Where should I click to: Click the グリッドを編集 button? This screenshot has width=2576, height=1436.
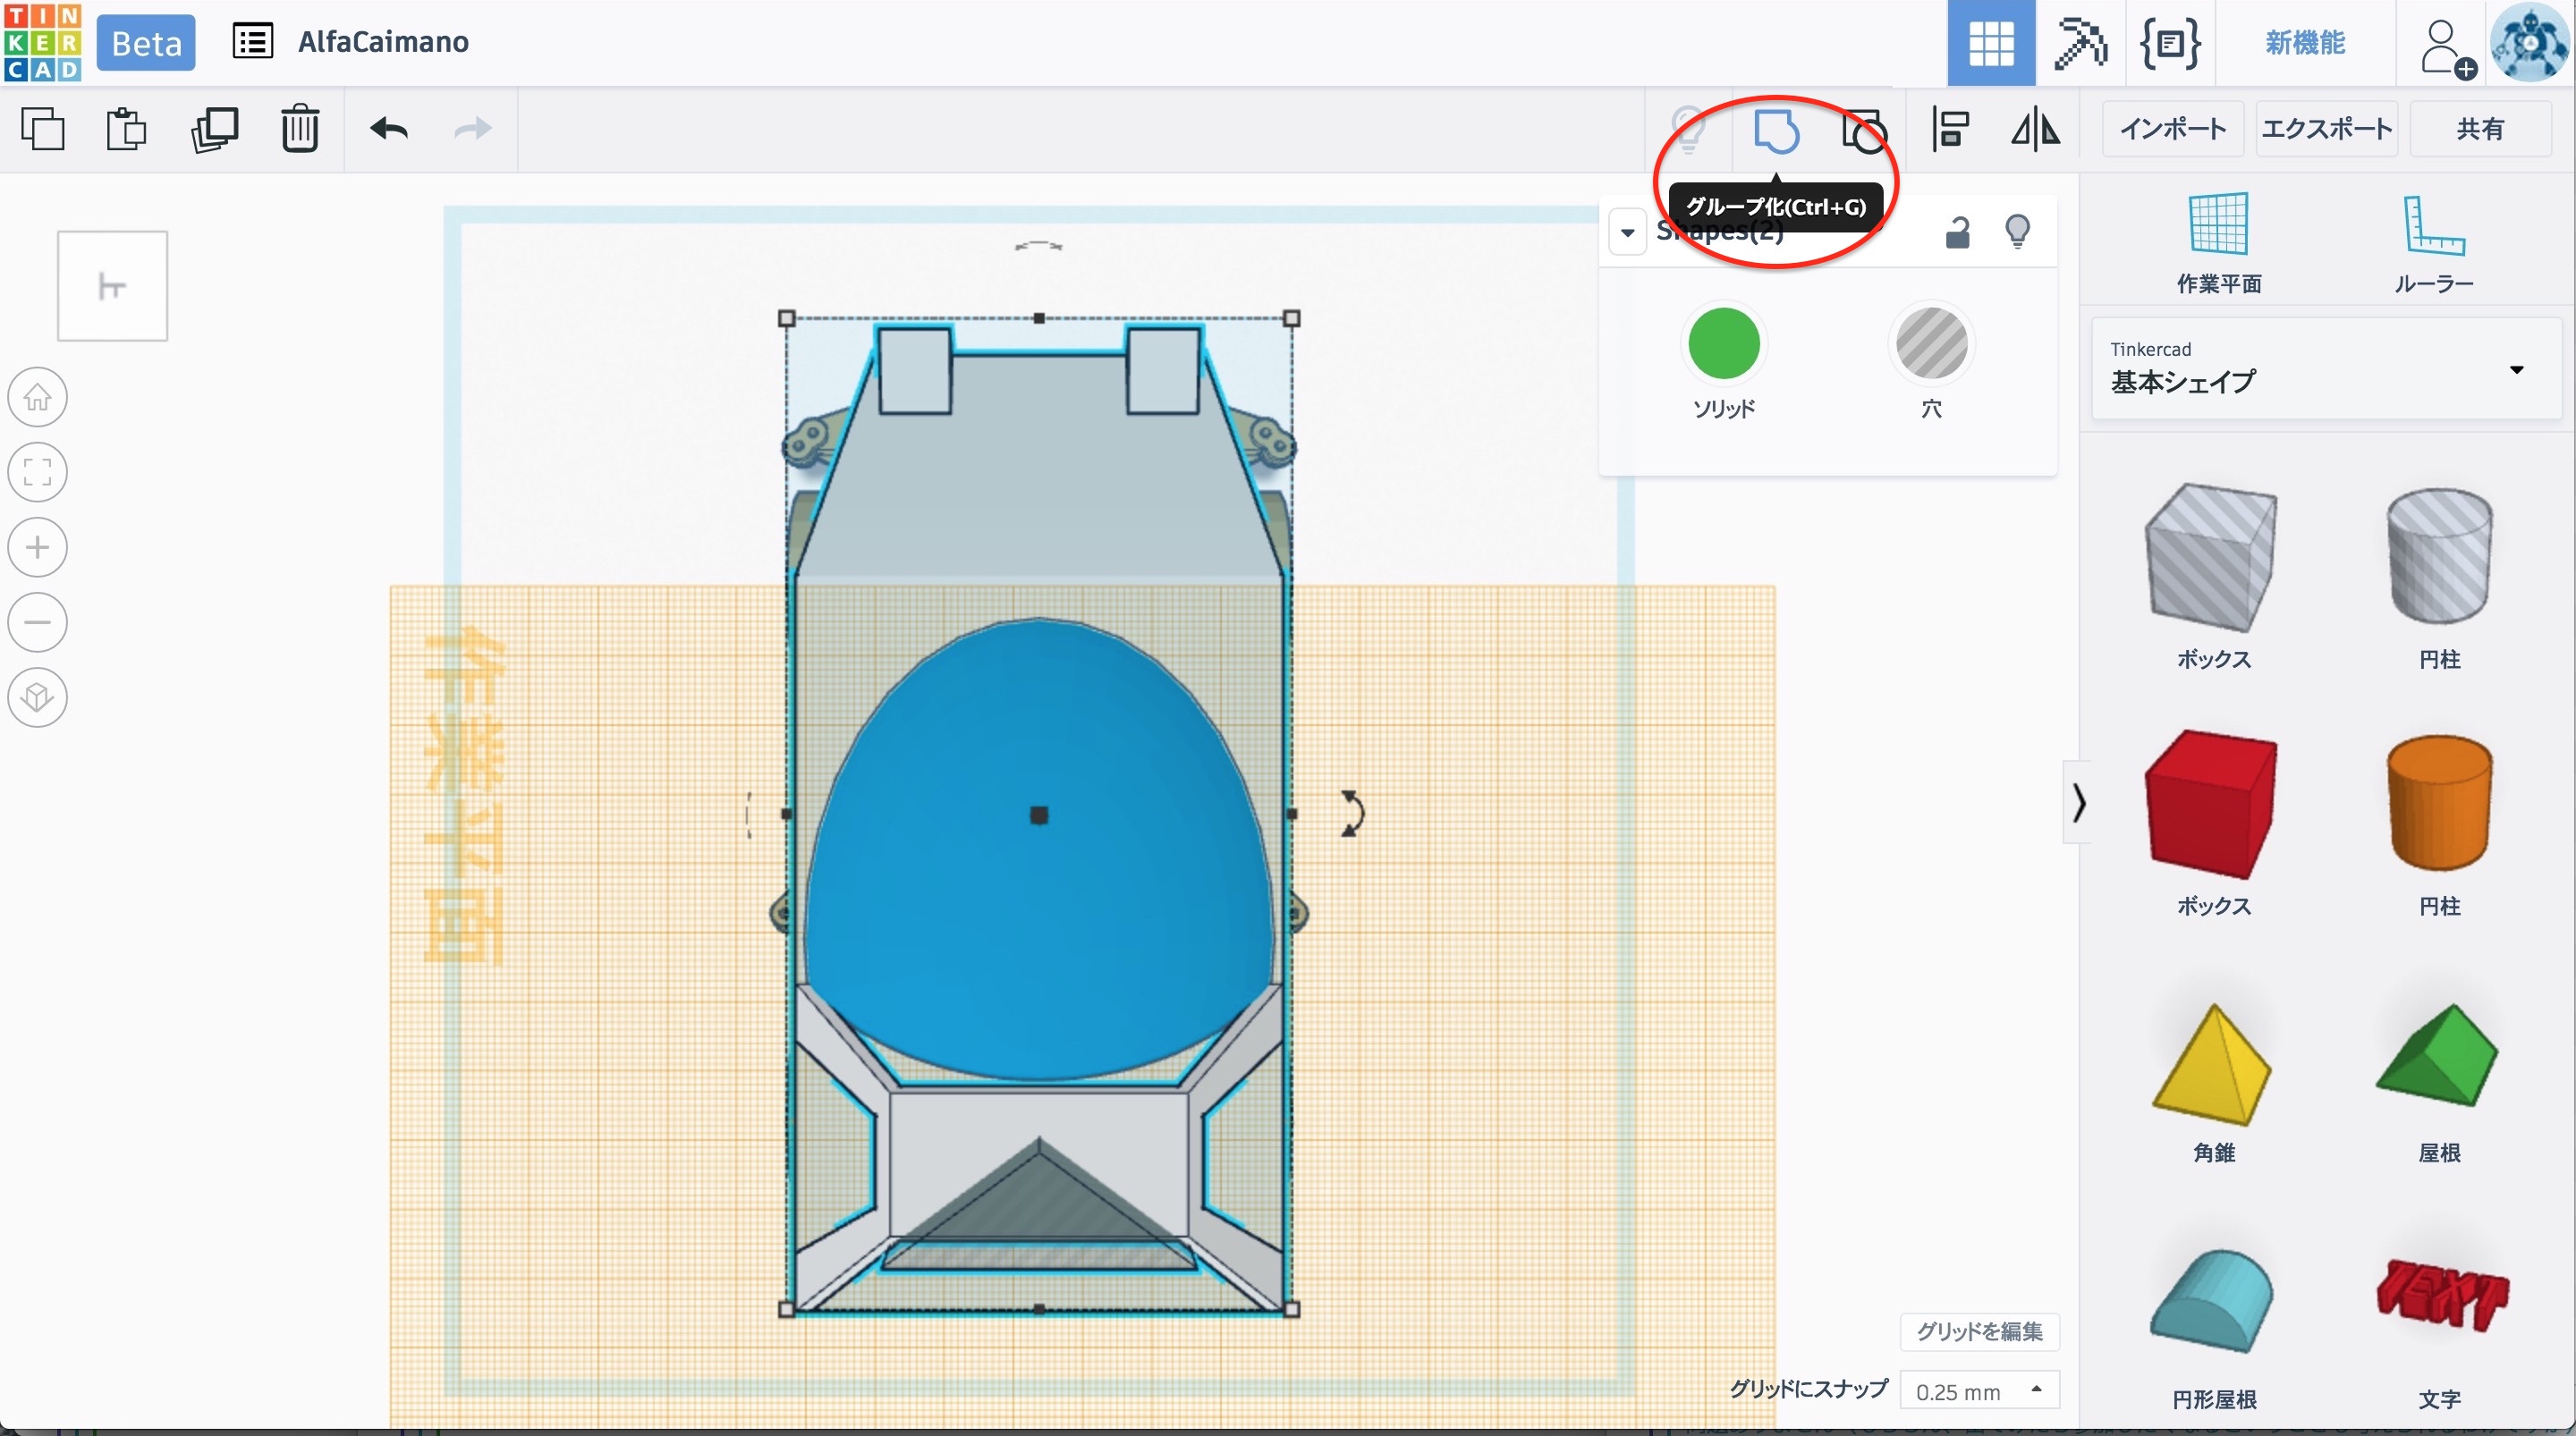[x=1979, y=1331]
